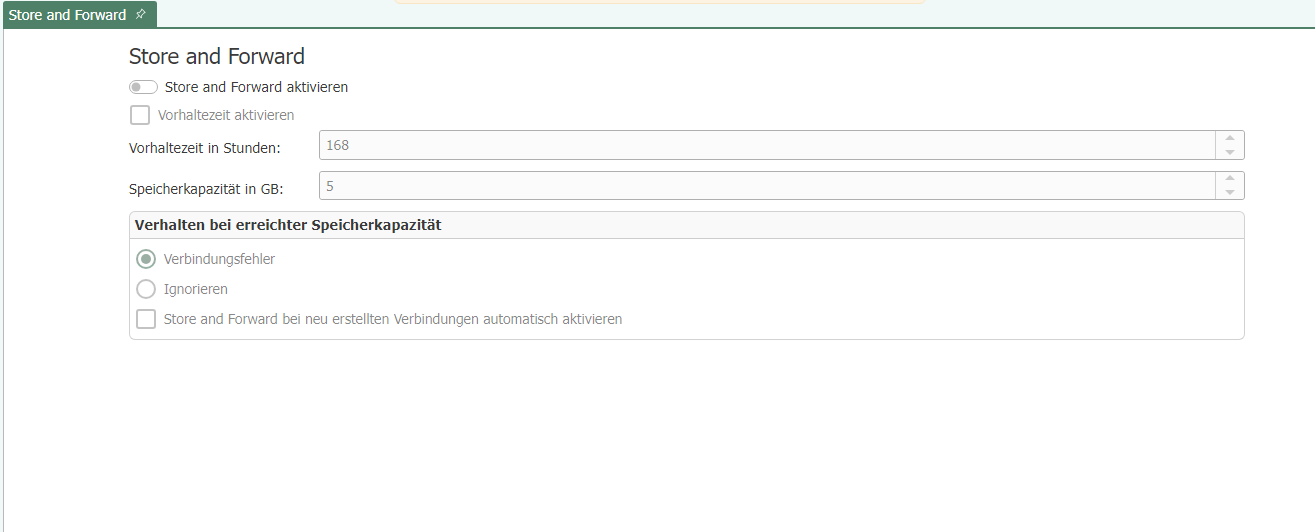Image resolution: width=1315 pixels, height=532 pixels.
Task: Check the Vorhaltezeit aktivieren checkbox
Action: (x=140, y=115)
